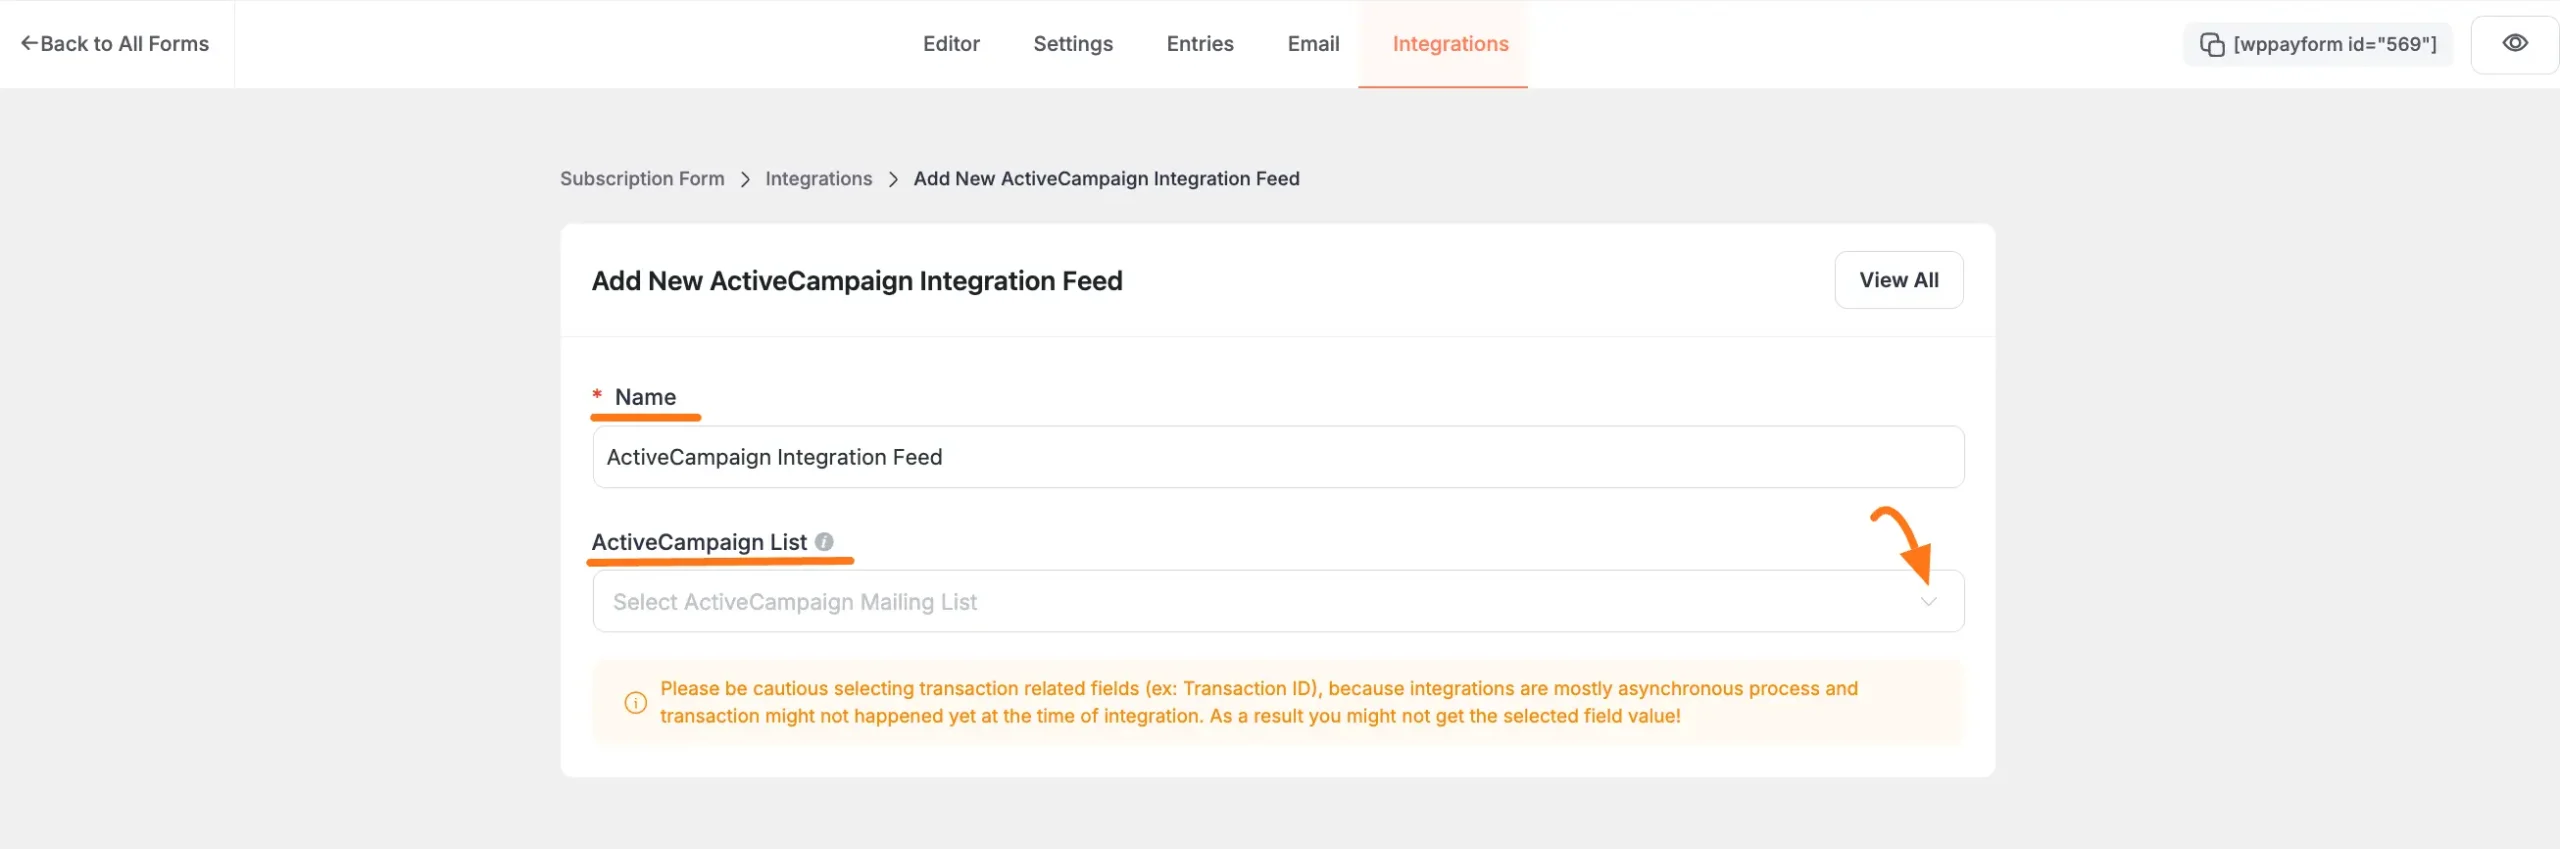Select the Email tab

coord(1312,44)
